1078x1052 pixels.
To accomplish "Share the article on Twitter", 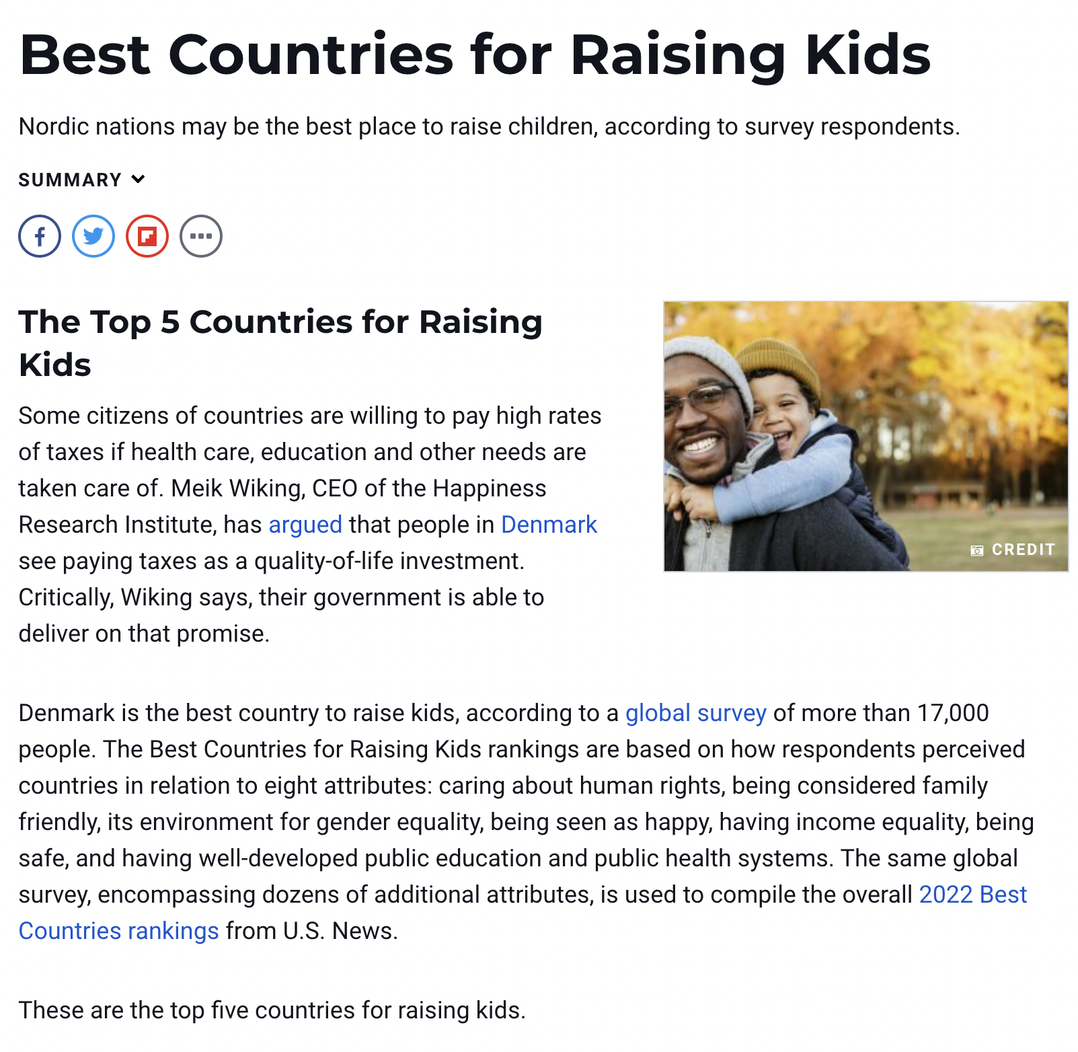I will pyautogui.click(x=94, y=237).
